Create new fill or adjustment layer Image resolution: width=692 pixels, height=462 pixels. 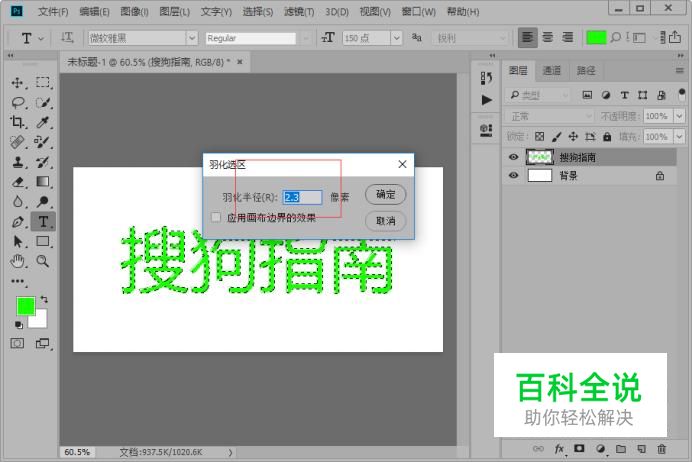click(x=600, y=449)
